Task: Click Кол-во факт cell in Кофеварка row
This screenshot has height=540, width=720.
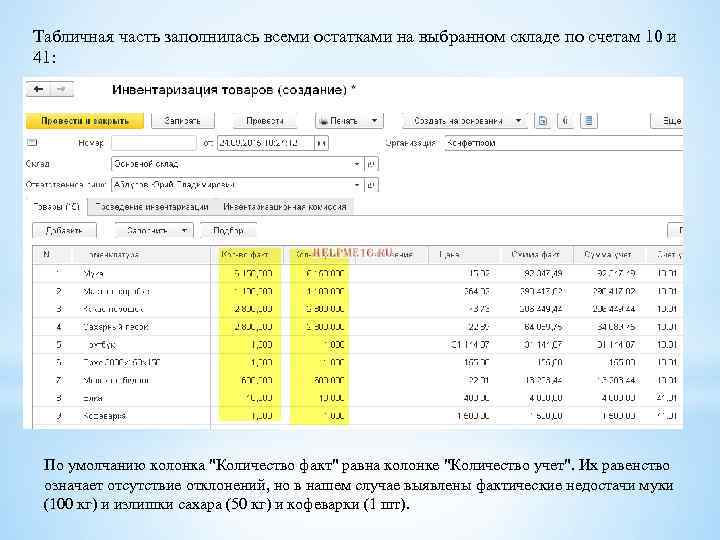Action: [x=247, y=416]
